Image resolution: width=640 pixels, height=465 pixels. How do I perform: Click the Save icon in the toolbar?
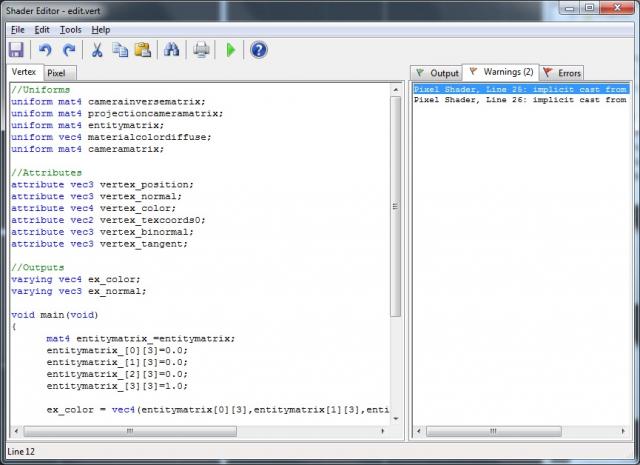click(x=16, y=50)
